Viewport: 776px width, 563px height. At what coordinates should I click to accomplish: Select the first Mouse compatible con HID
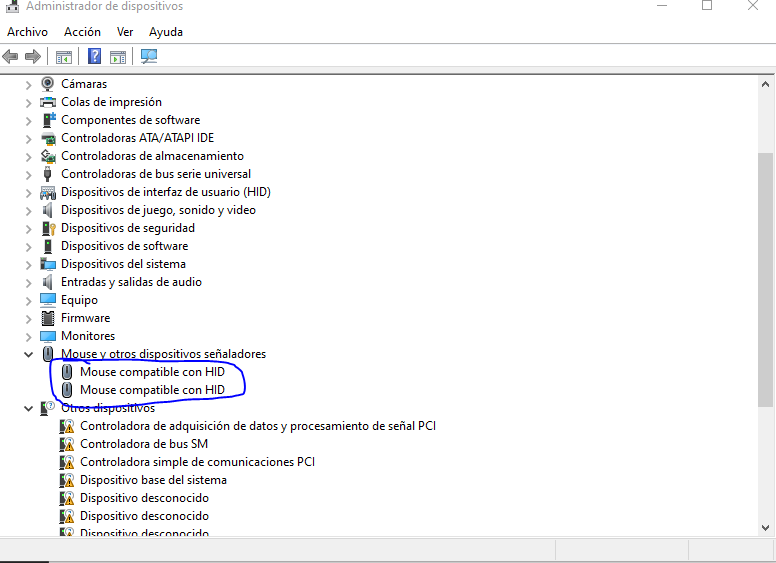pyautogui.click(x=152, y=372)
